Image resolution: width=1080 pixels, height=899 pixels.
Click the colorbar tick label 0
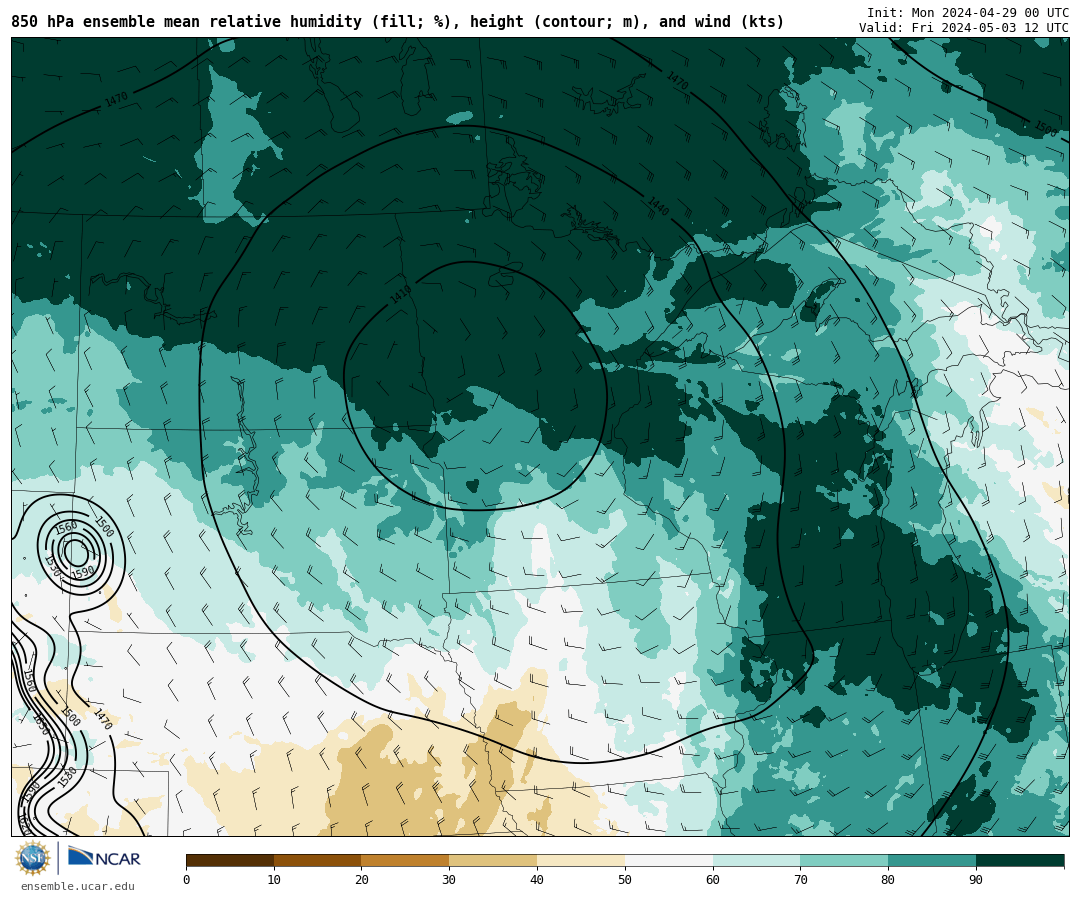point(187,880)
